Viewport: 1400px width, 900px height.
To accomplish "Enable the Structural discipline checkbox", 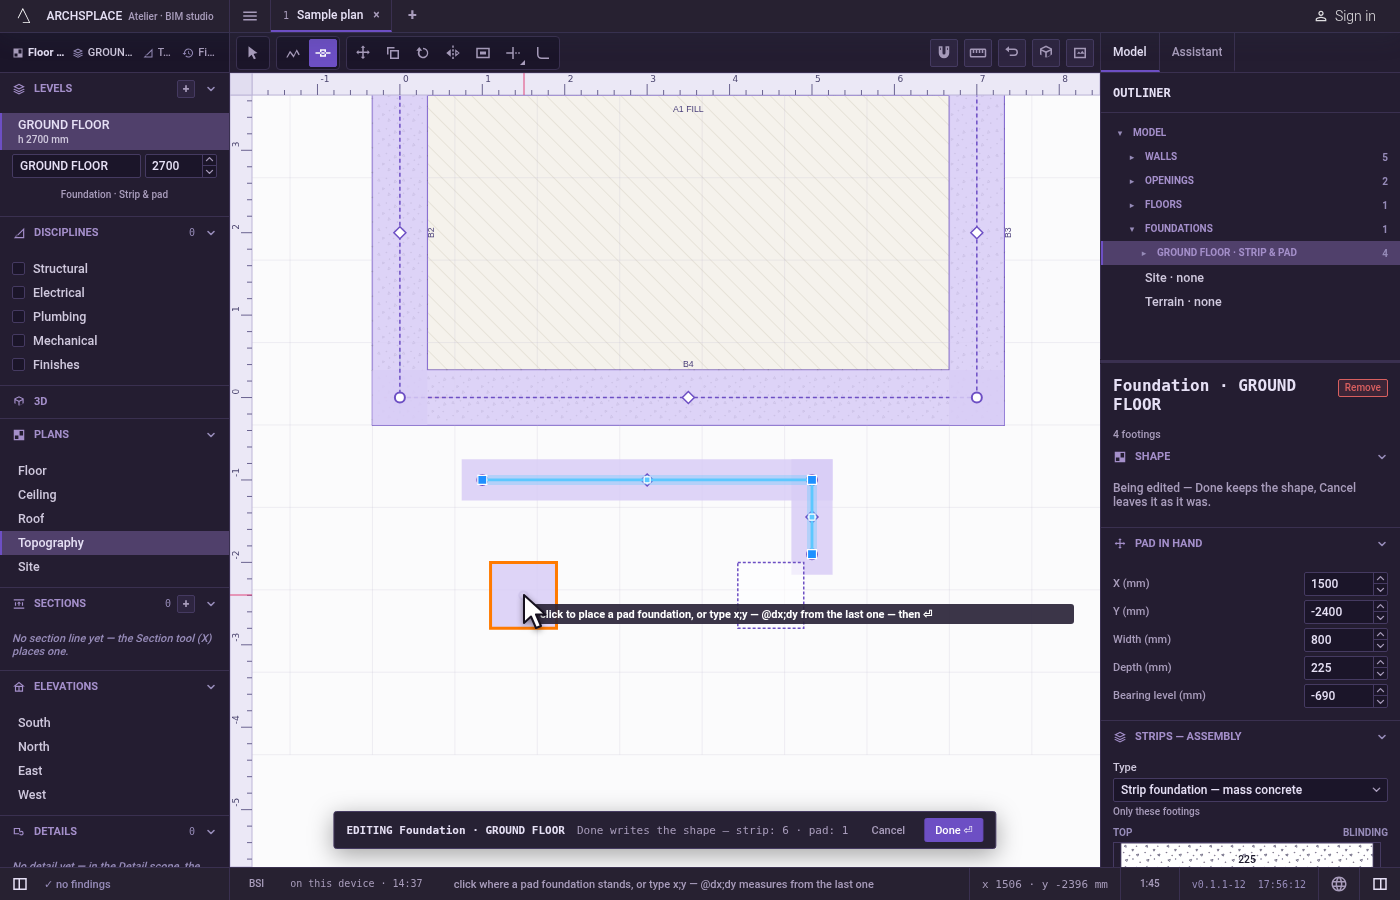I will coord(18,269).
